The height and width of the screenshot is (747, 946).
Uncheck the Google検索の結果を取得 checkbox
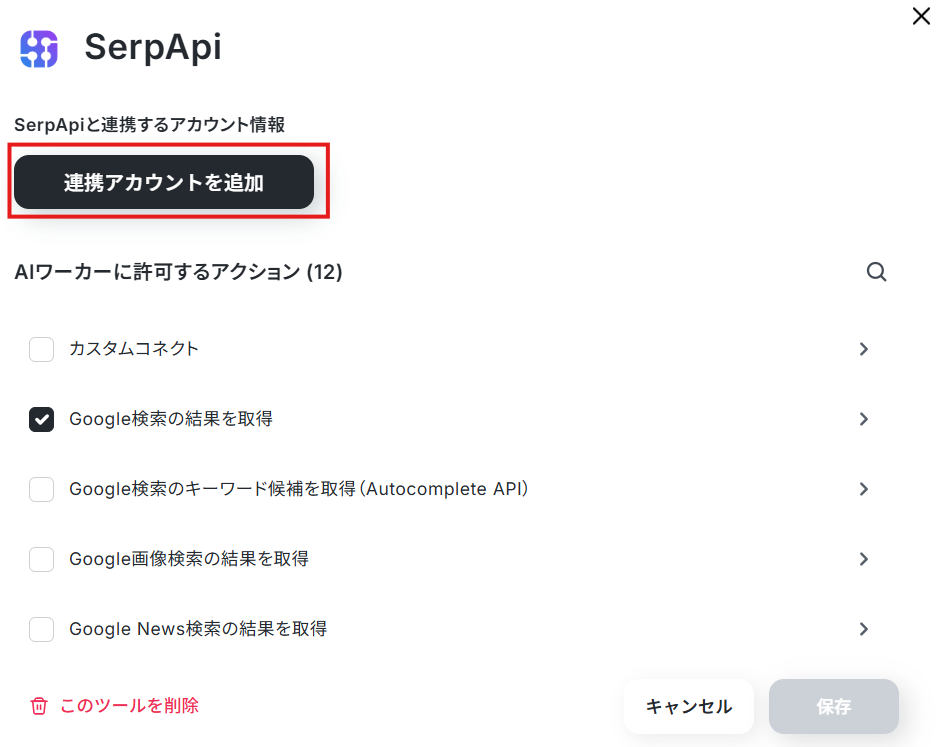click(42, 419)
